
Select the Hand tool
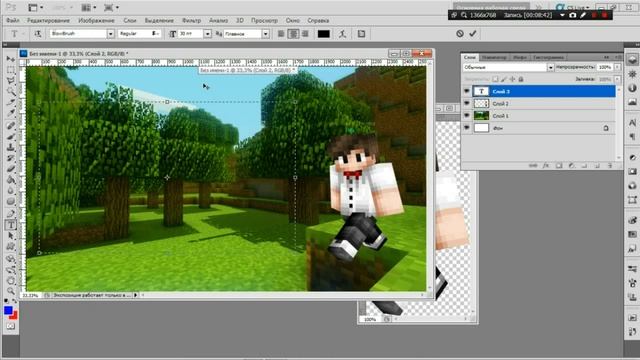(x=11, y=280)
